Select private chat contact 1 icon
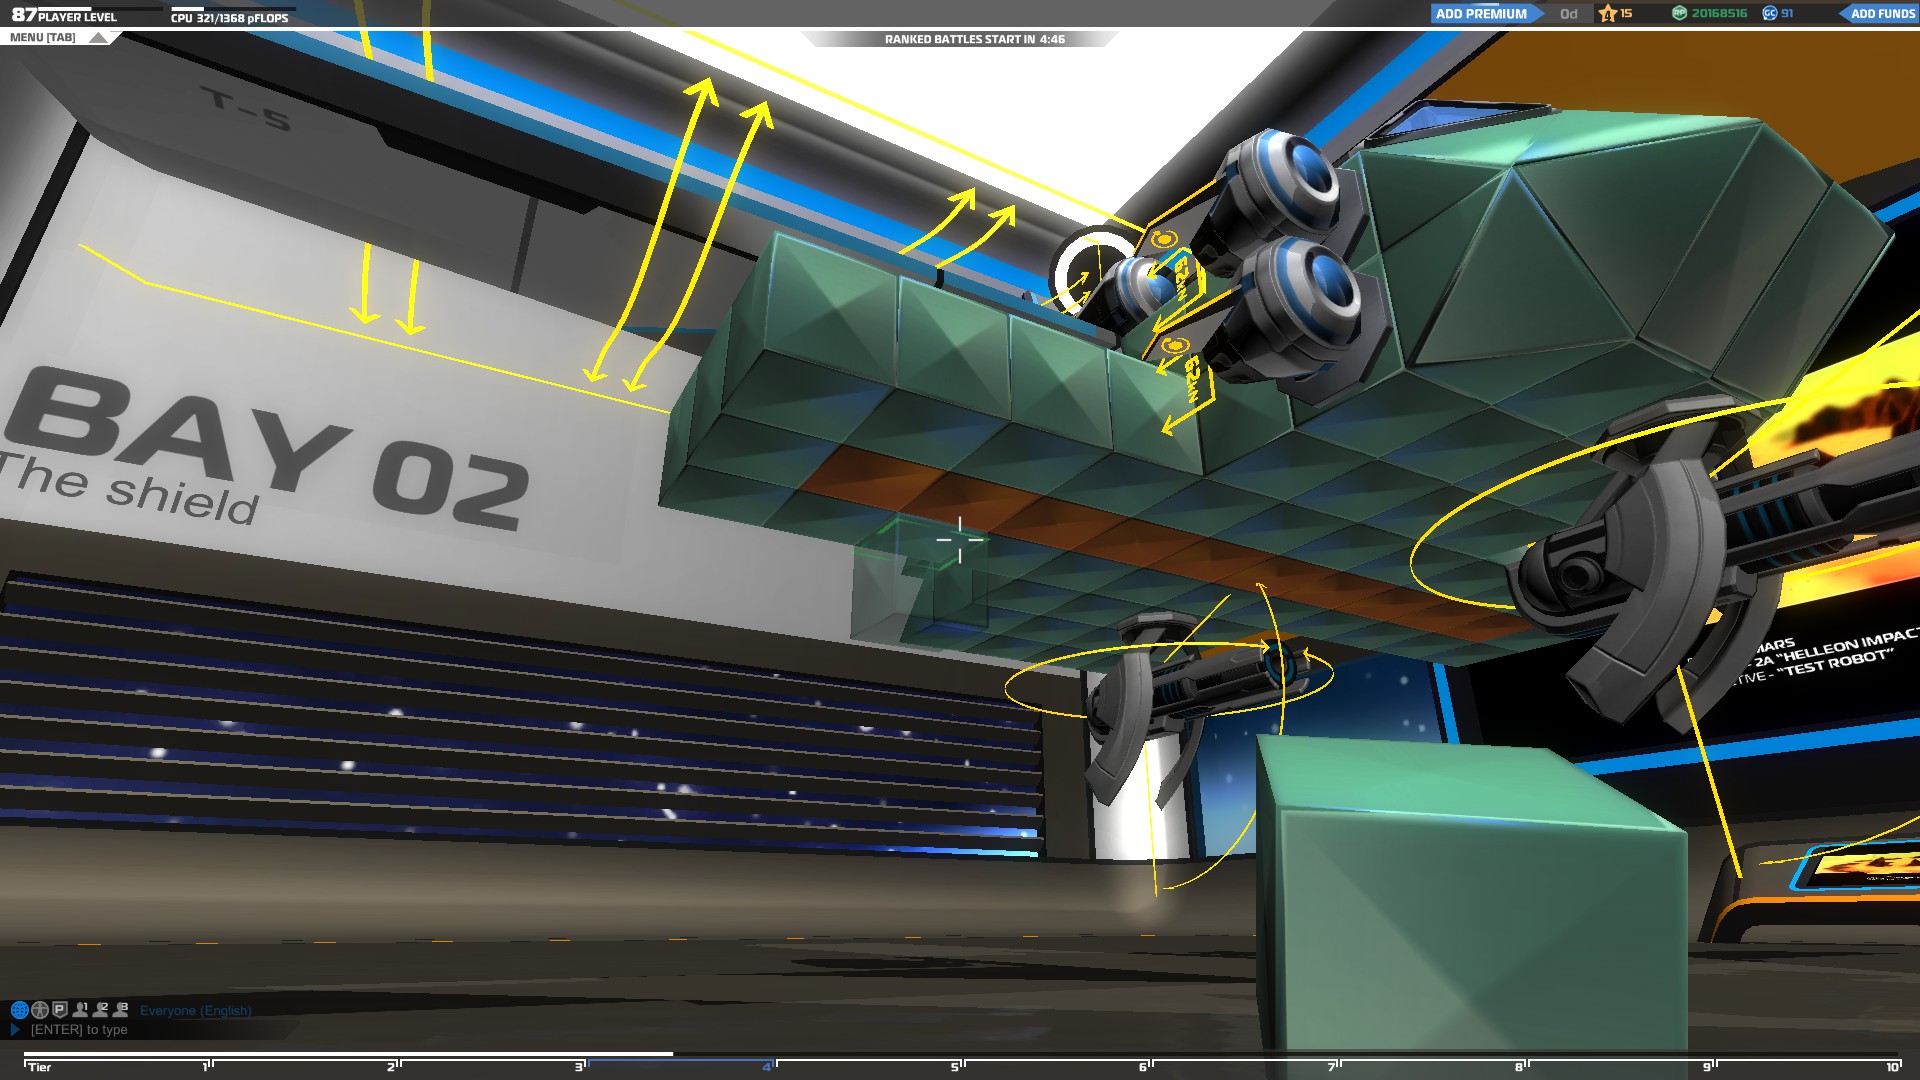The image size is (1920, 1080). 81,1010
